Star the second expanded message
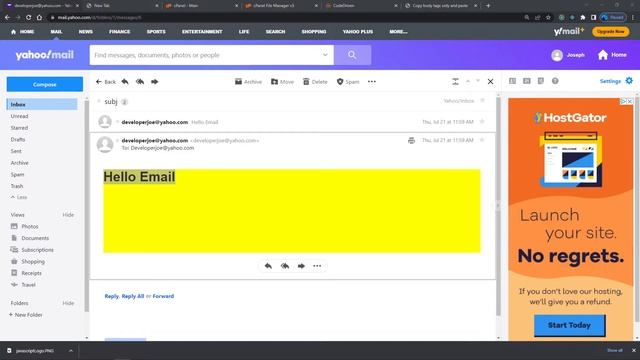Image resolution: width=640 pixels, height=360 pixels. coord(482,140)
